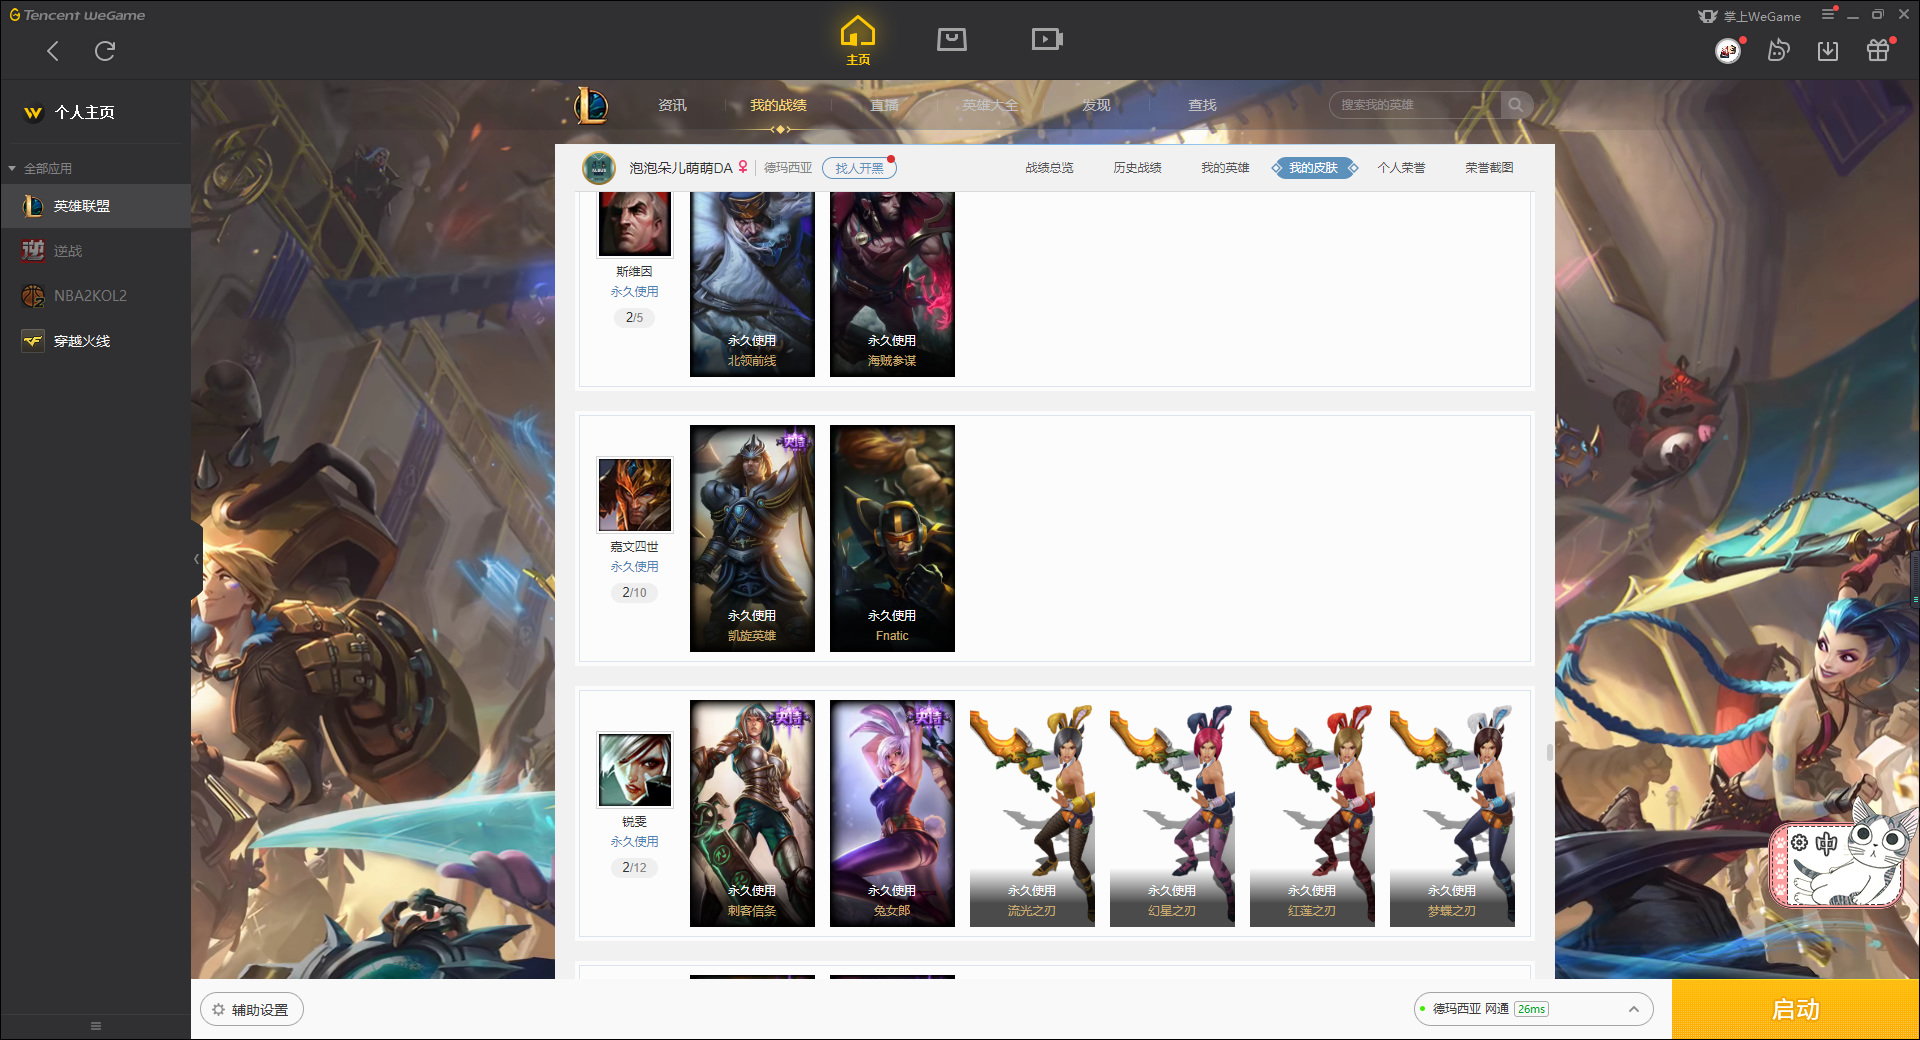
Task: Open the hamburger main menu icon
Action: (x=1828, y=14)
